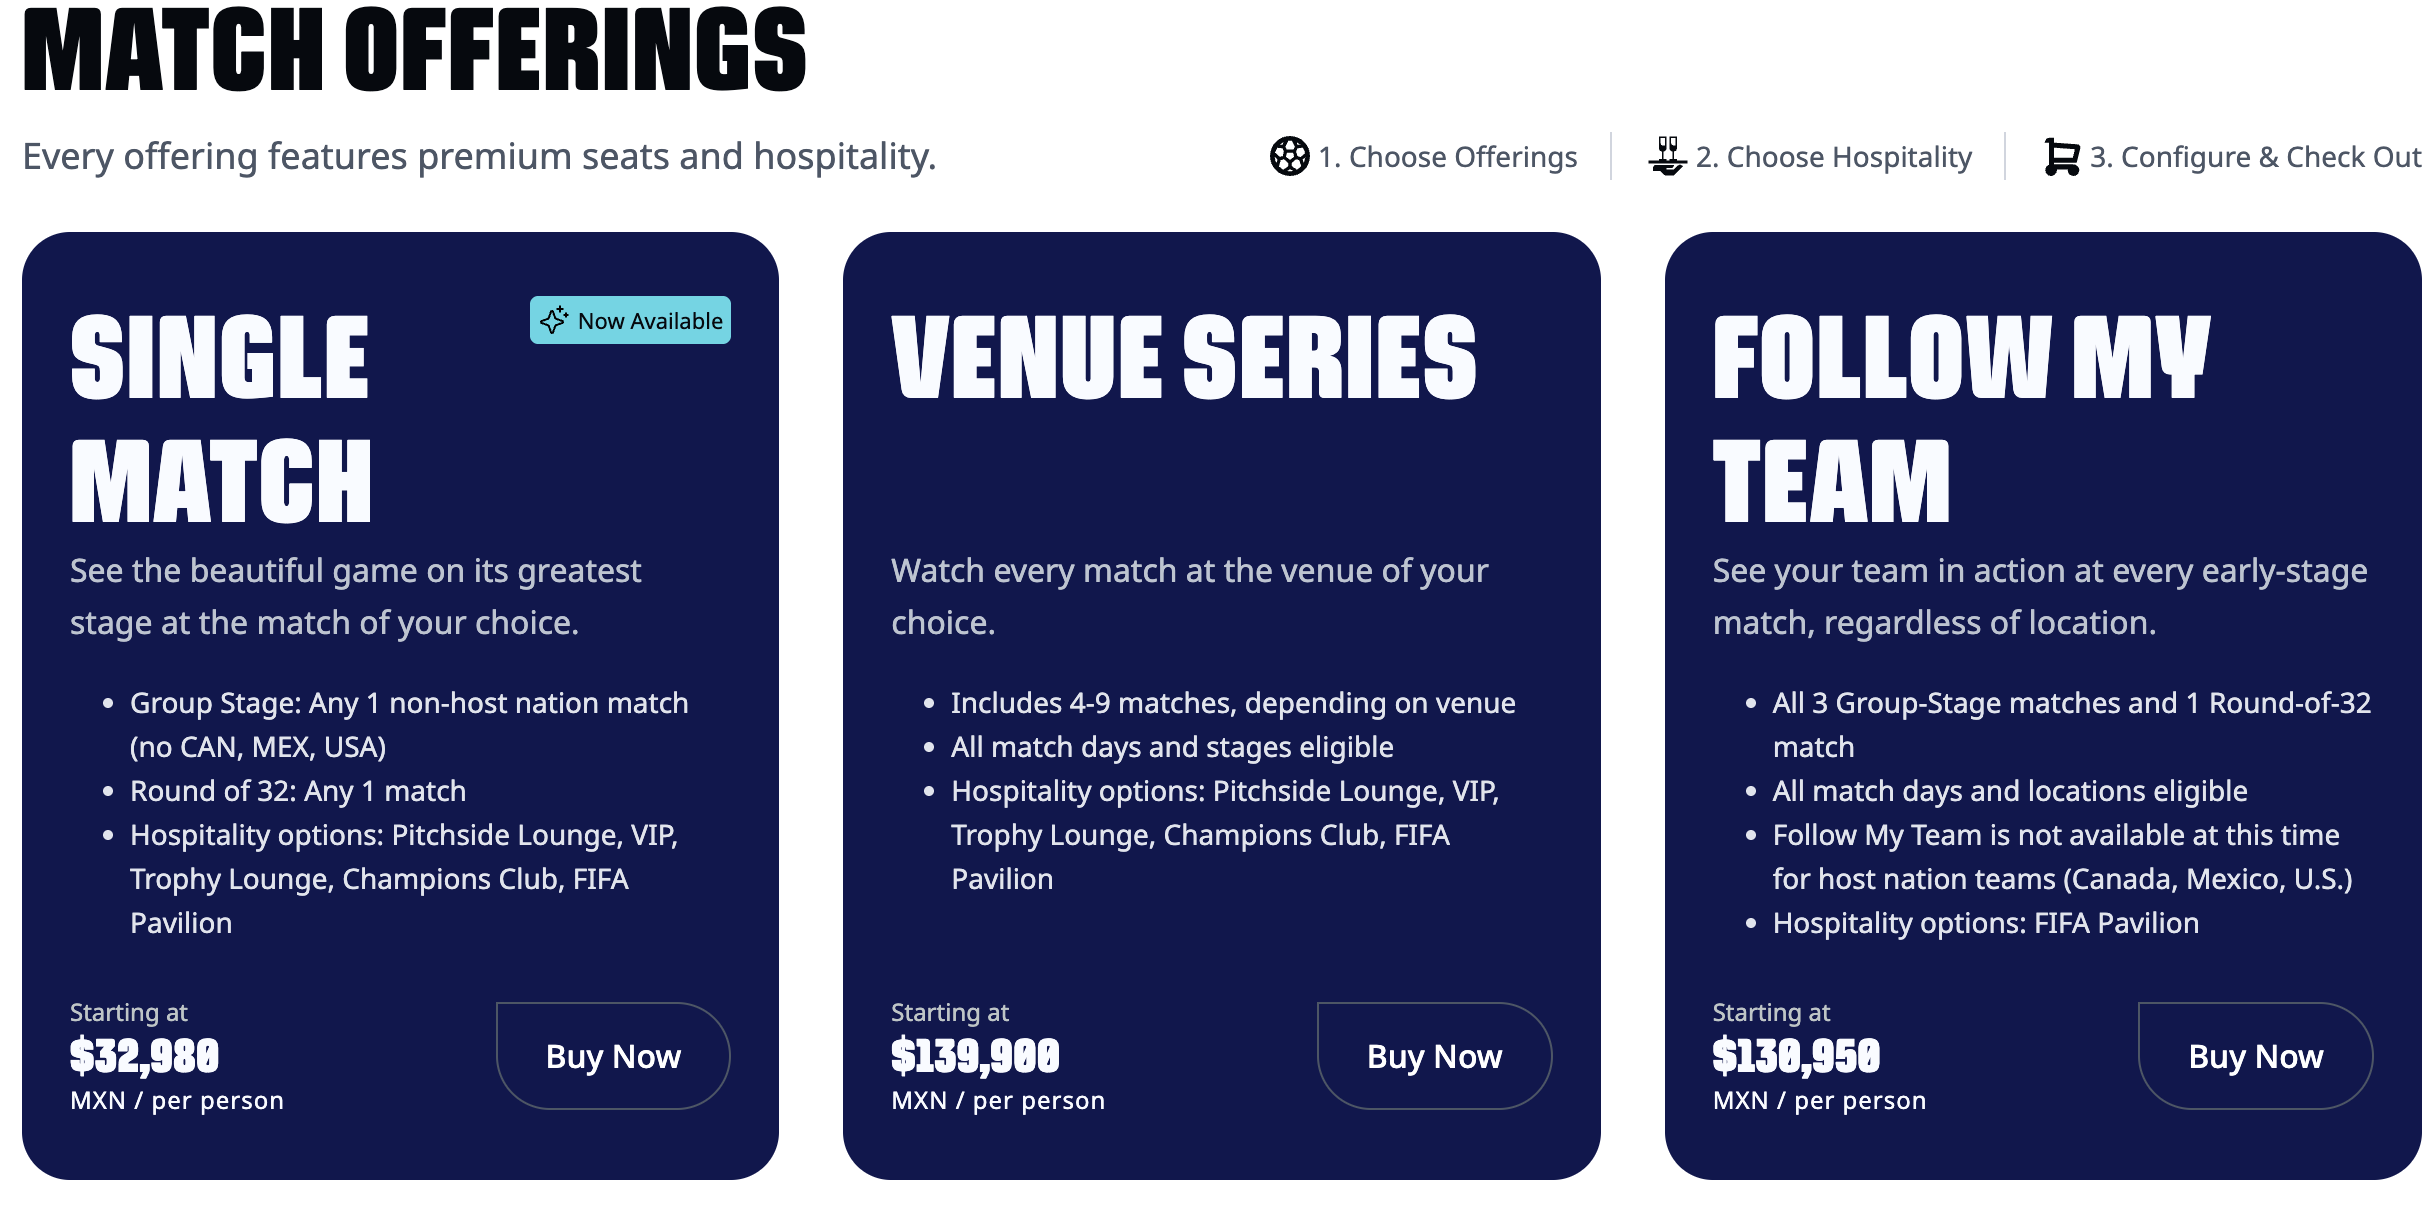Click the soccer ball icon beside Choose Offerings
The width and height of the screenshot is (2436, 1207).
coord(1289,156)
